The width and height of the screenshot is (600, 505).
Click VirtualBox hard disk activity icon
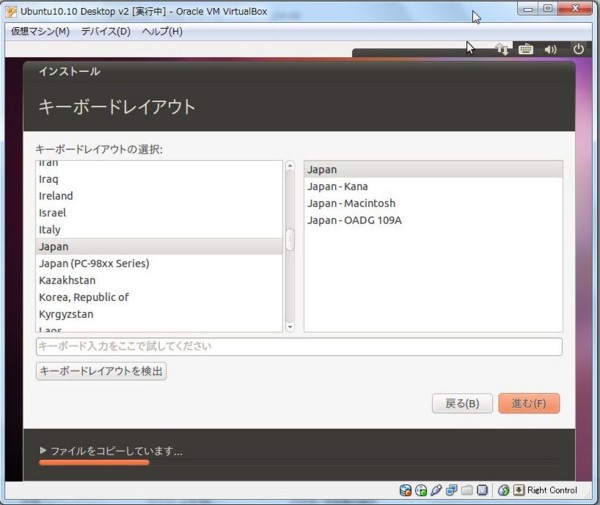pyautogui.click(x=405, y=490)
